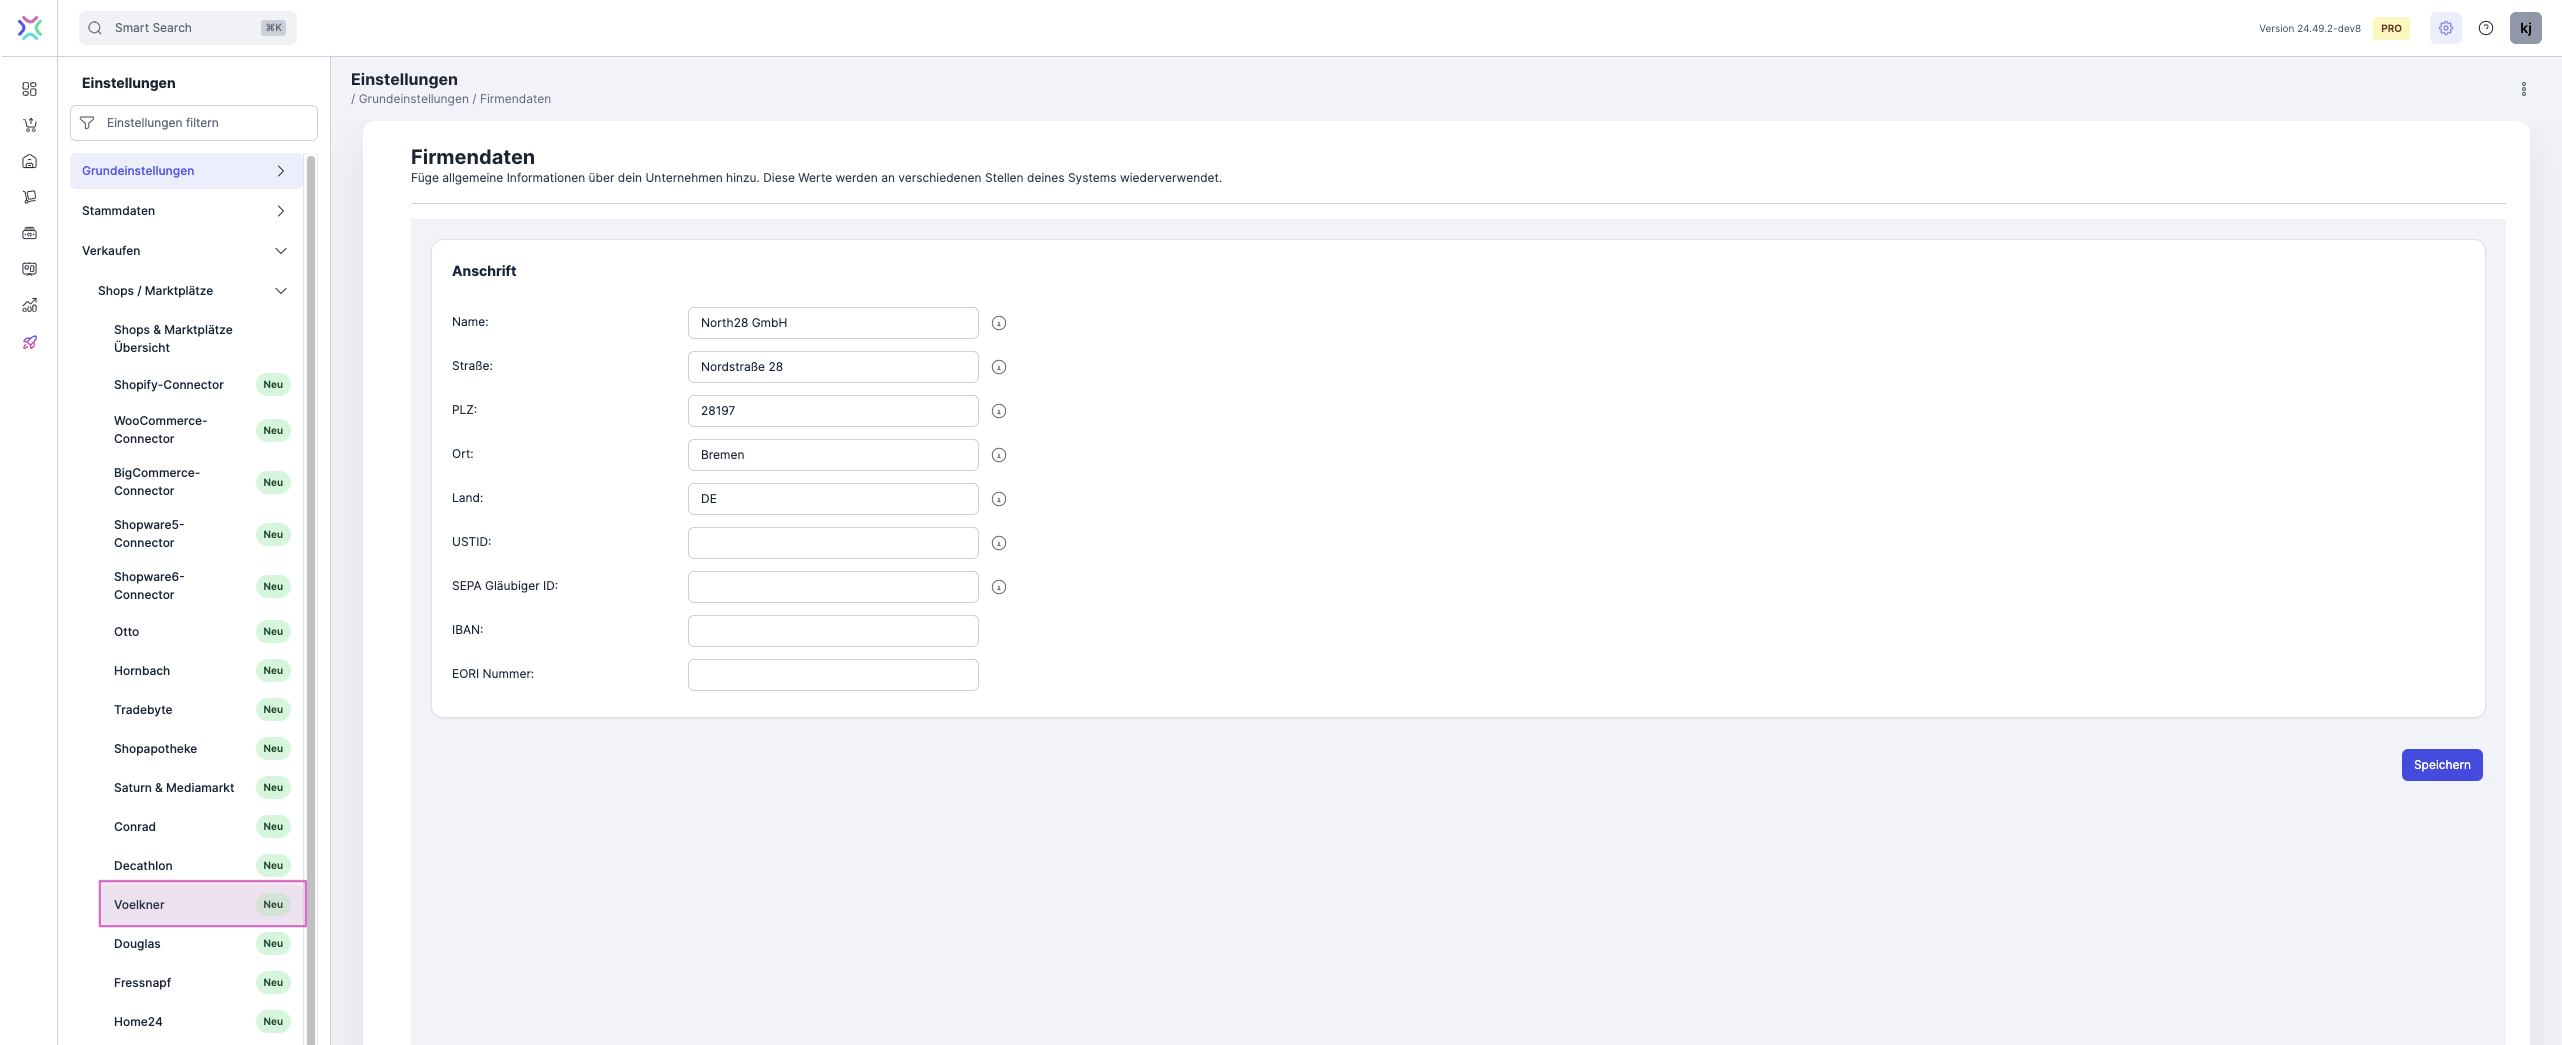Click the help question mark icon
Image resolution: width=2562 pixels, height=1045 pixels.
tap(2485, 28)
